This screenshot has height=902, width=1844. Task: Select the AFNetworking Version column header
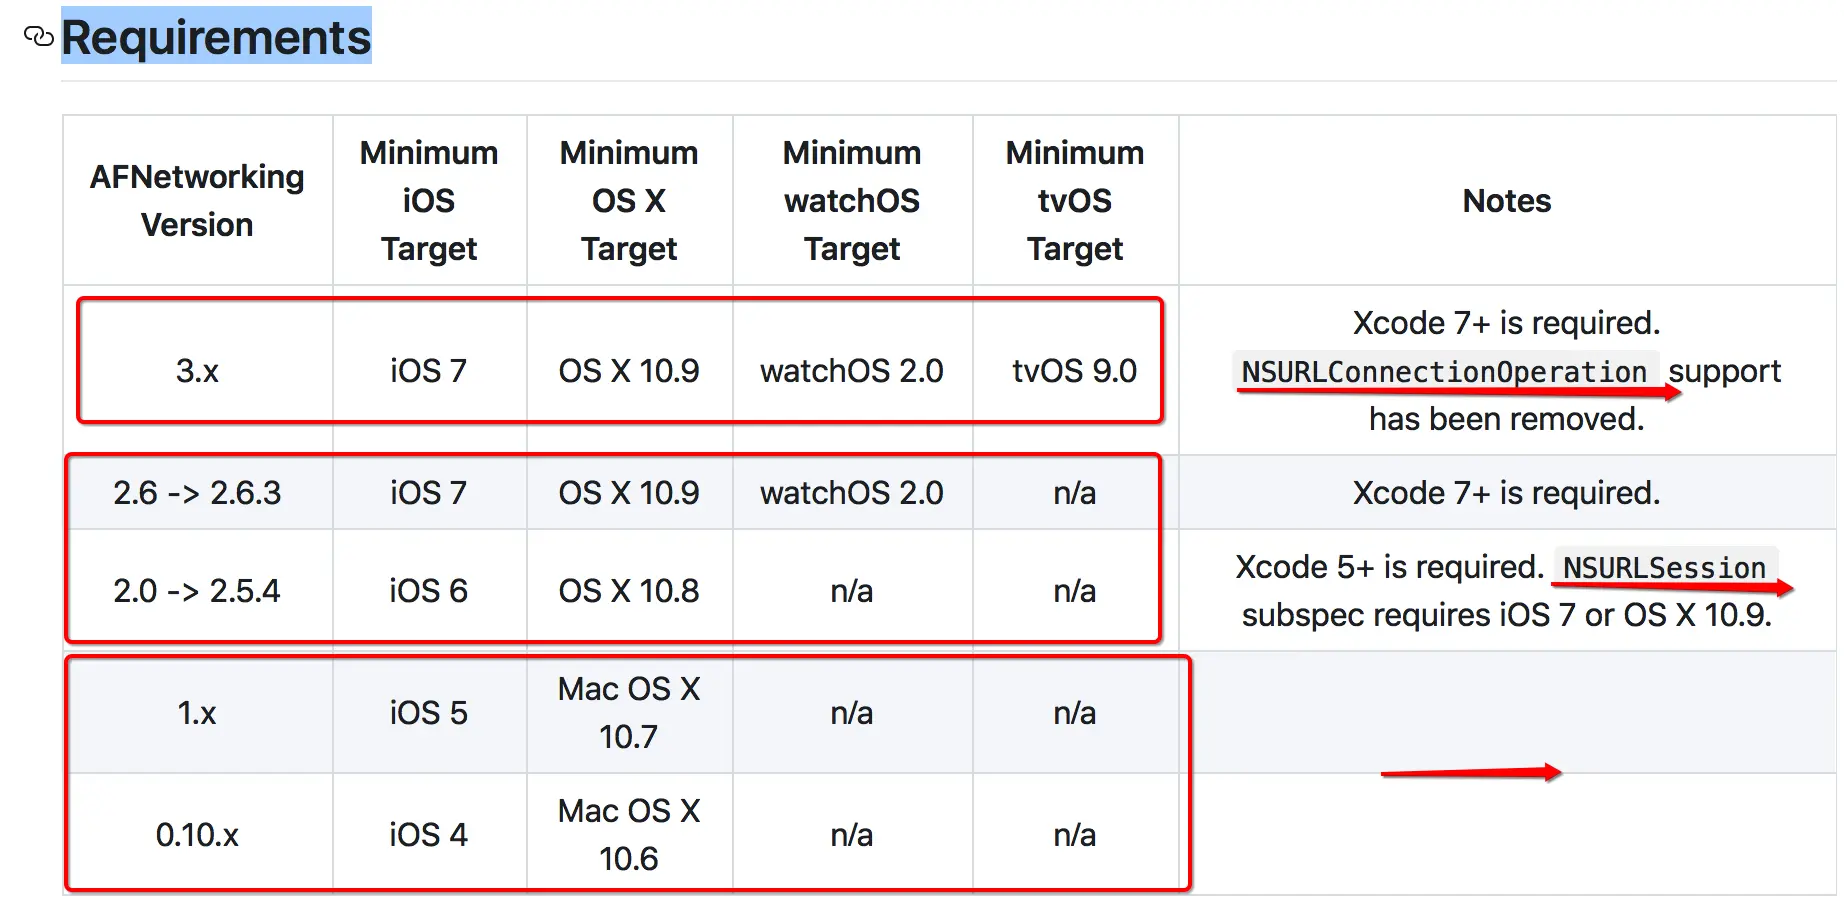tap(197, 201)
